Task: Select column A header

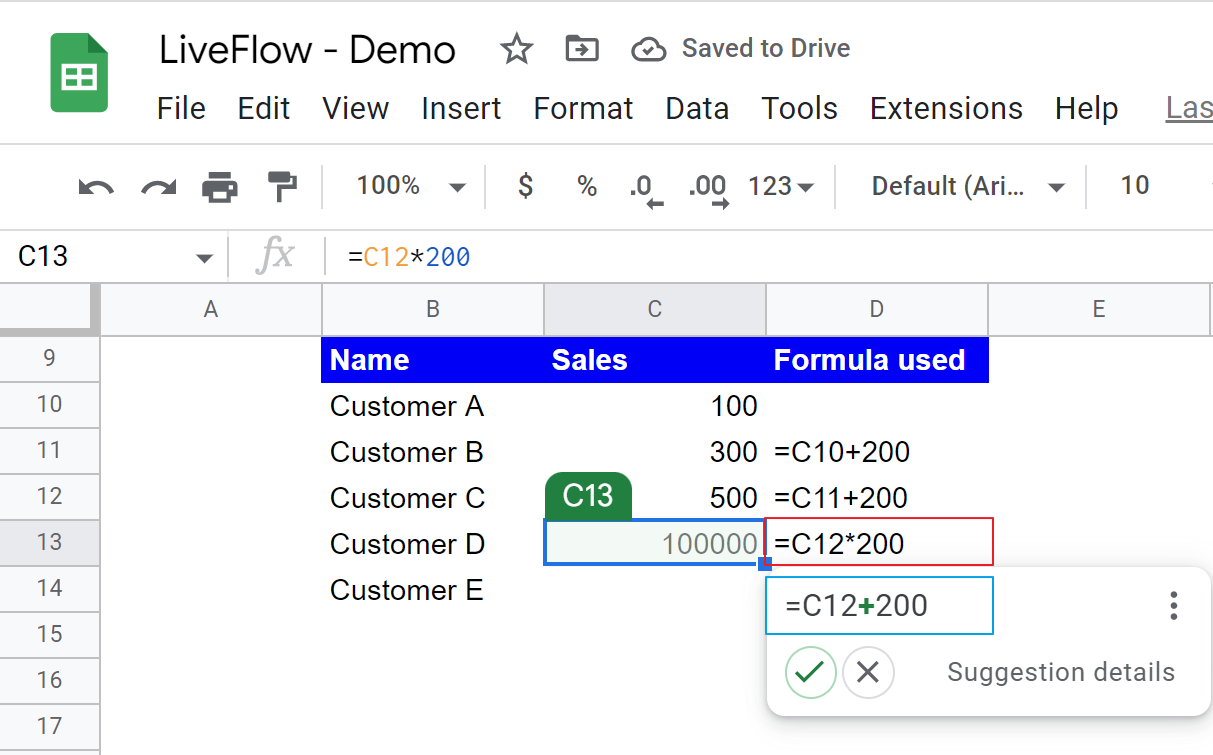Action: (211, 310)
